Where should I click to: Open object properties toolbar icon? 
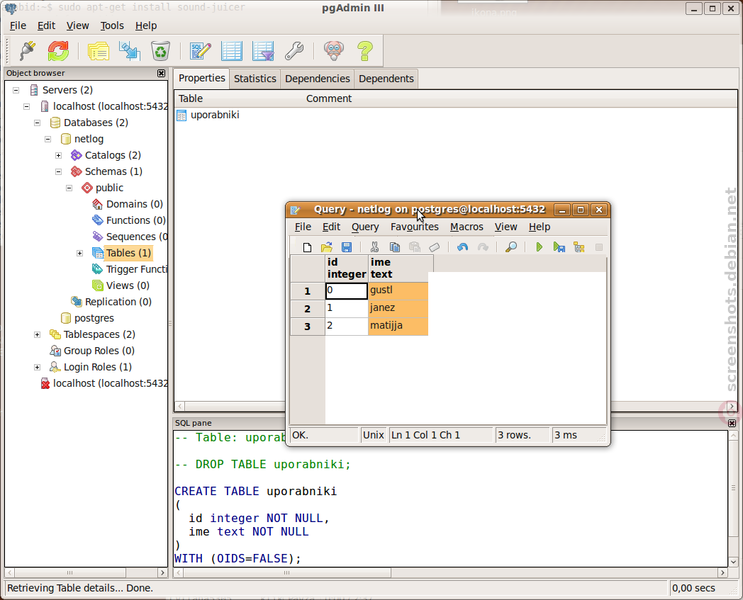tap(99, 51)
